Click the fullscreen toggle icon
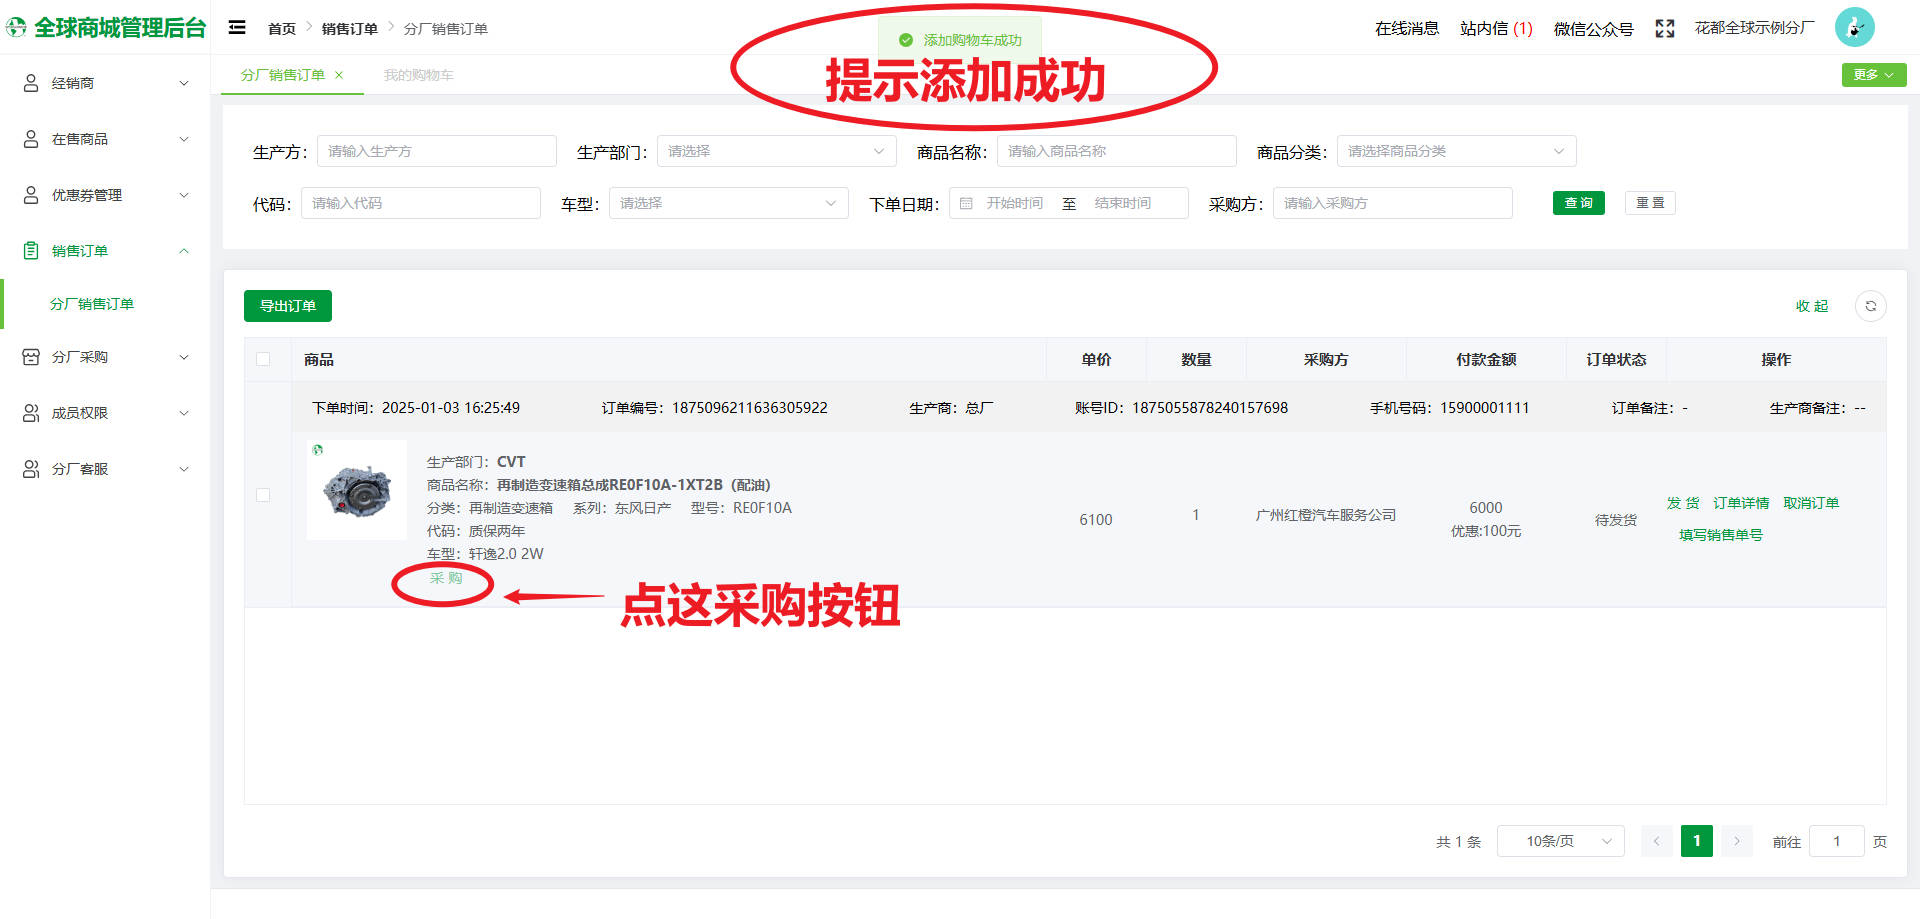The image size is (1920, 919). pyautogui.click(x=1664, y=29)
